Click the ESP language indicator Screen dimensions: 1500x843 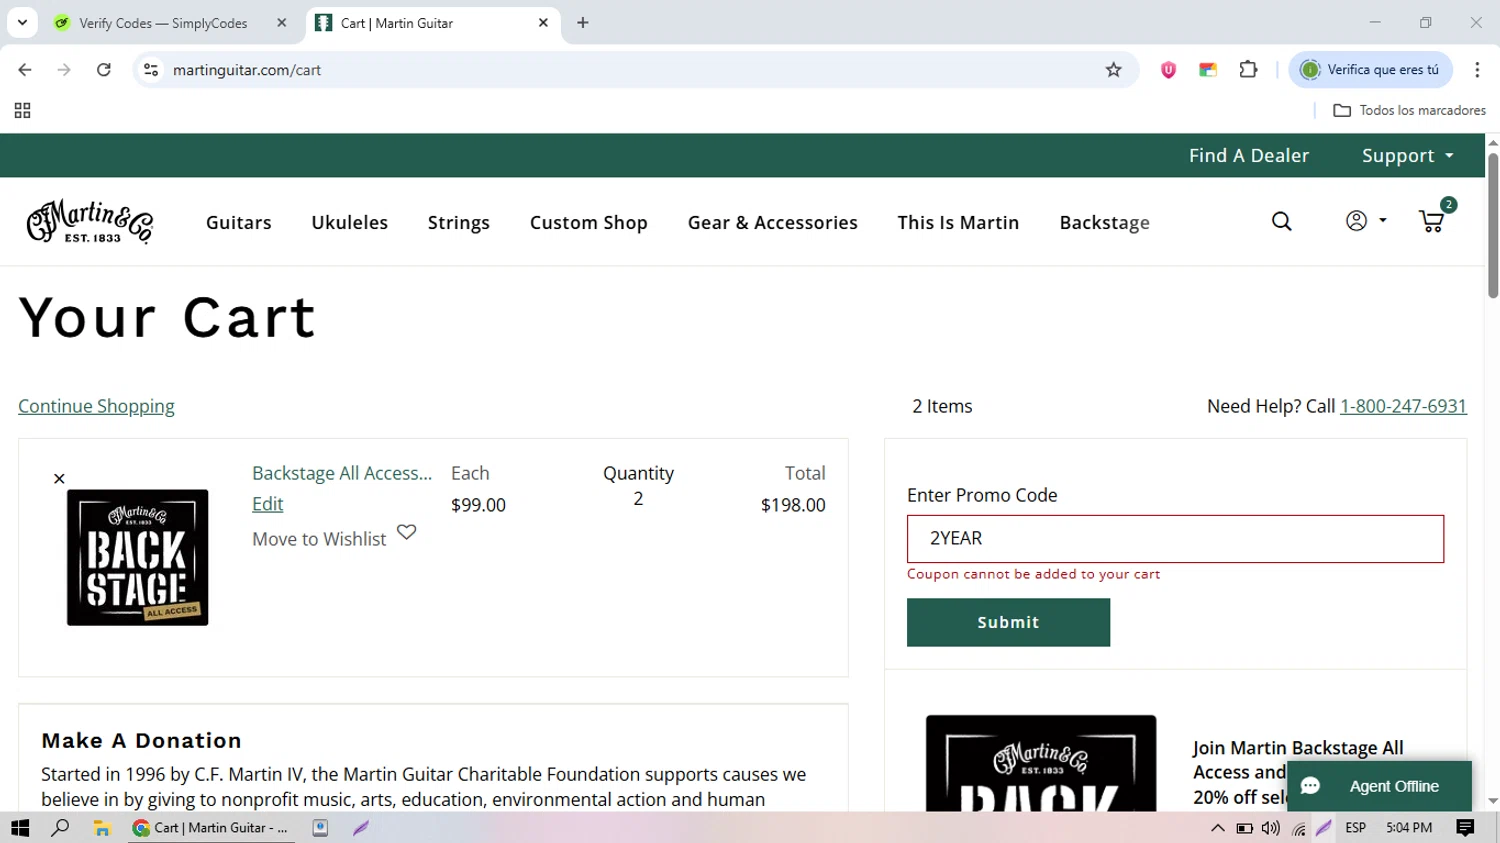click(1355, 828)
